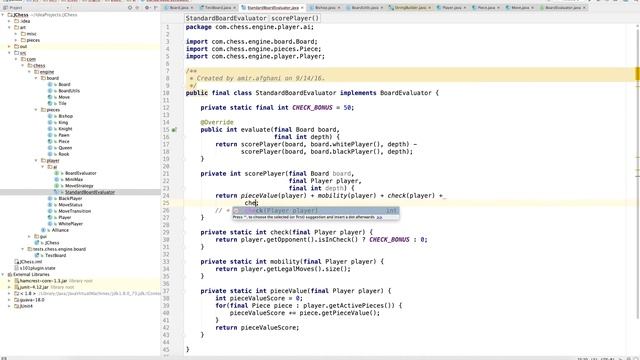Select King in the project tree
640x360 pixels.
63,122
